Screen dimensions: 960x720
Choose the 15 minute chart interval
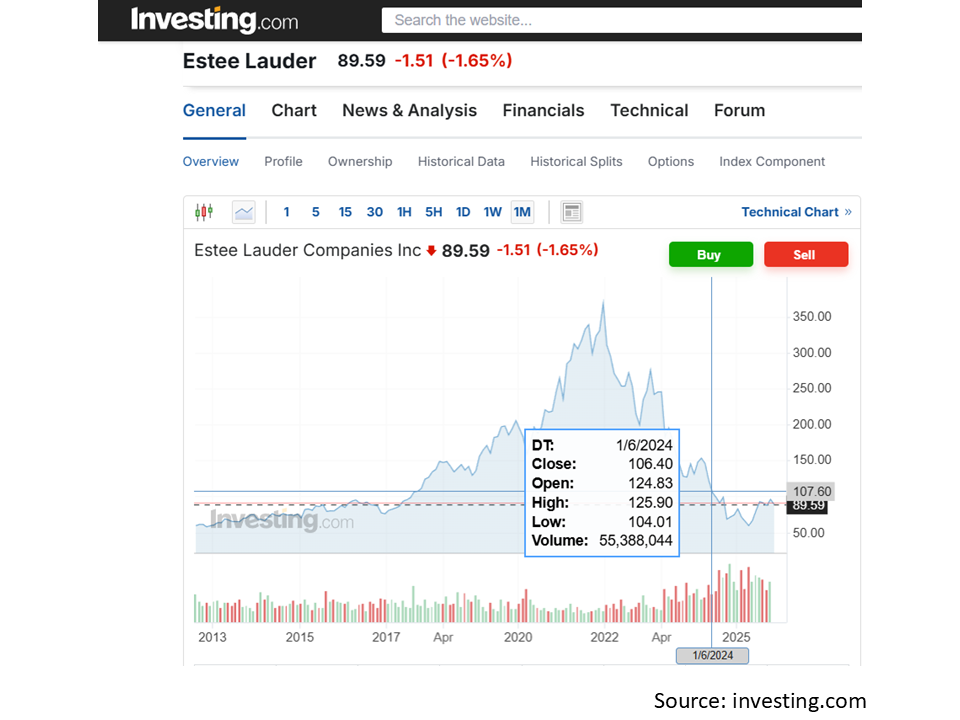click(345, 212)
